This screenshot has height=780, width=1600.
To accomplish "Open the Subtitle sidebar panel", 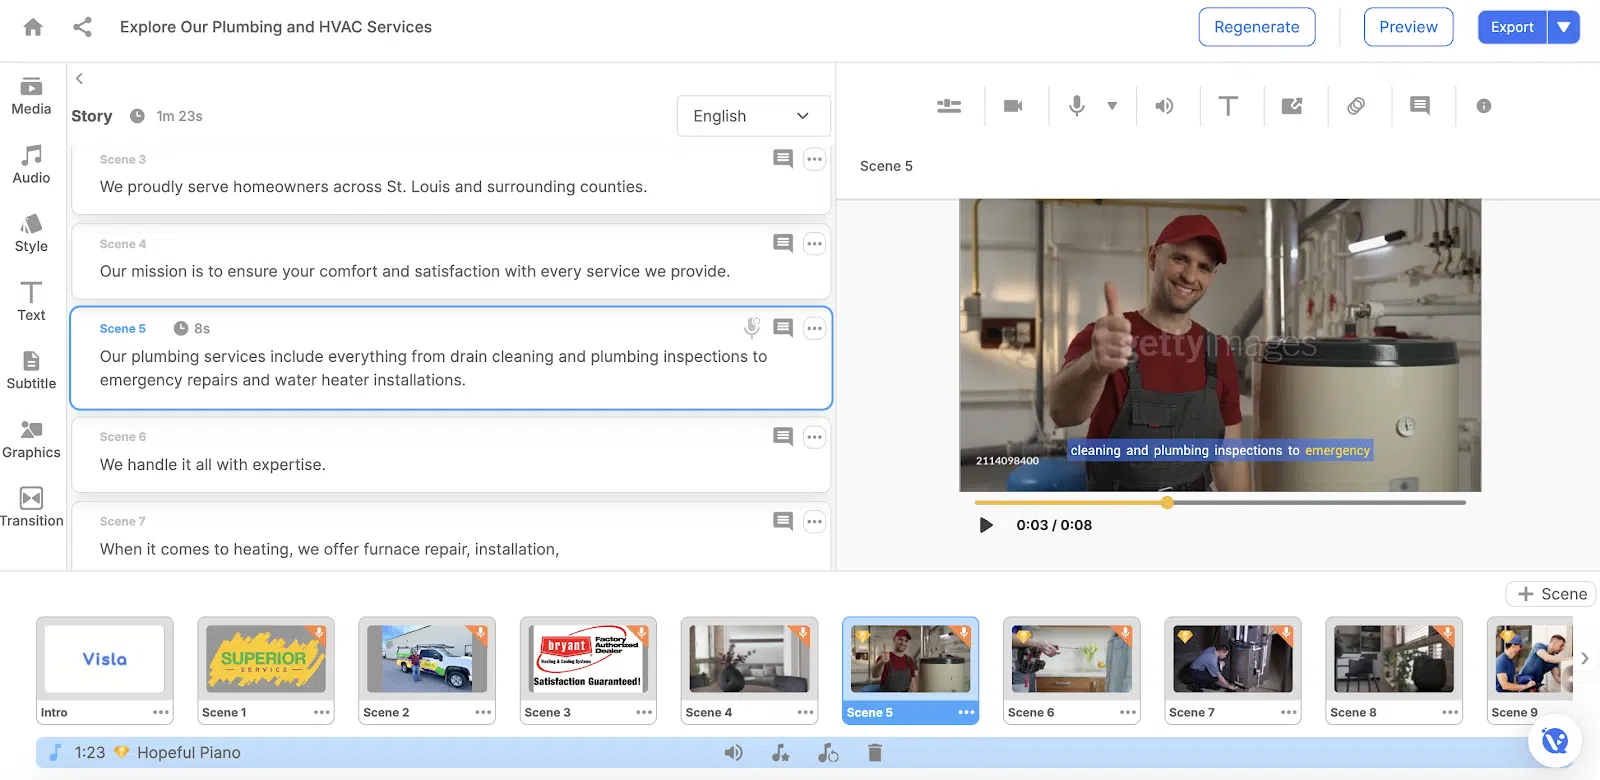I will pos(31,370).
